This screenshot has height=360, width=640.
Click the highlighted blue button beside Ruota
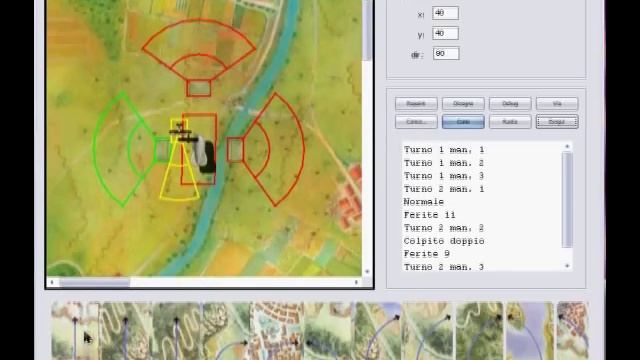(x=463, y=122)
